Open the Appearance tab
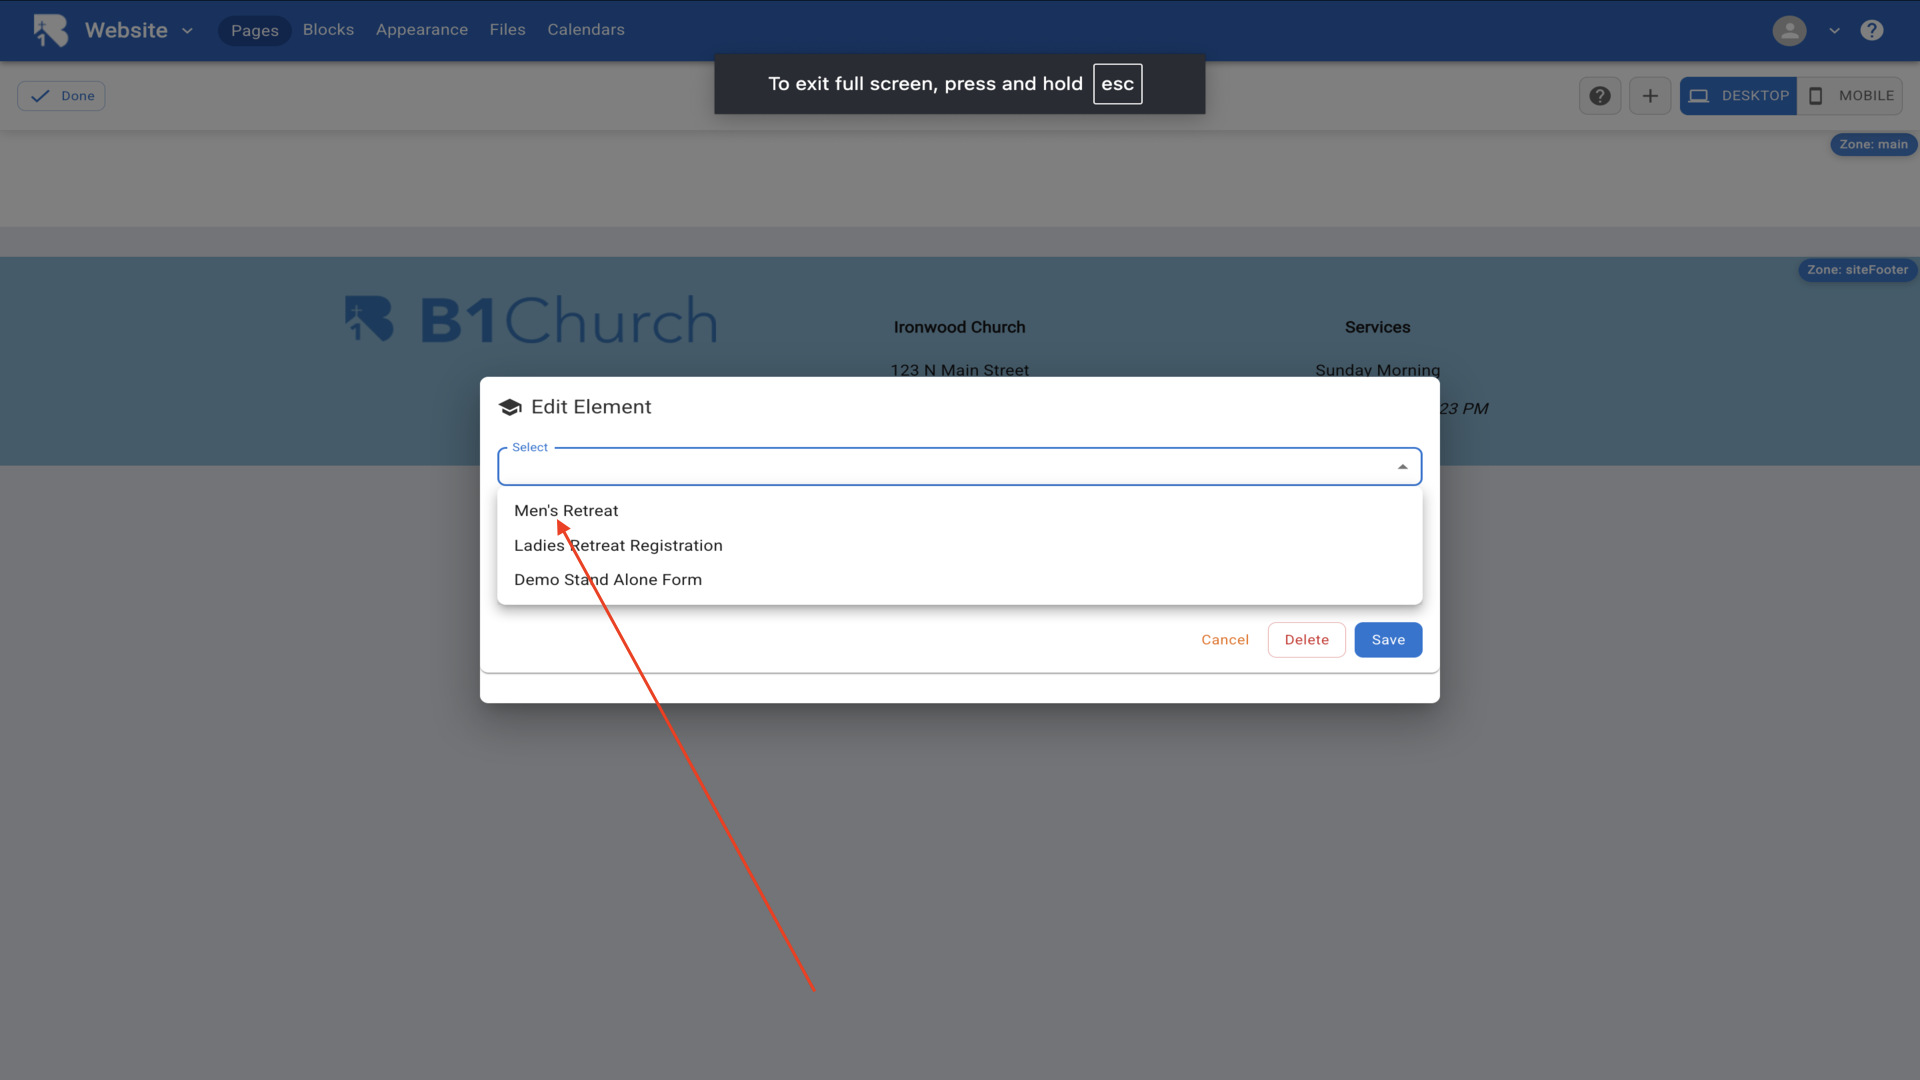This screenshot has width=1920, height=1080. coord(421,30)
